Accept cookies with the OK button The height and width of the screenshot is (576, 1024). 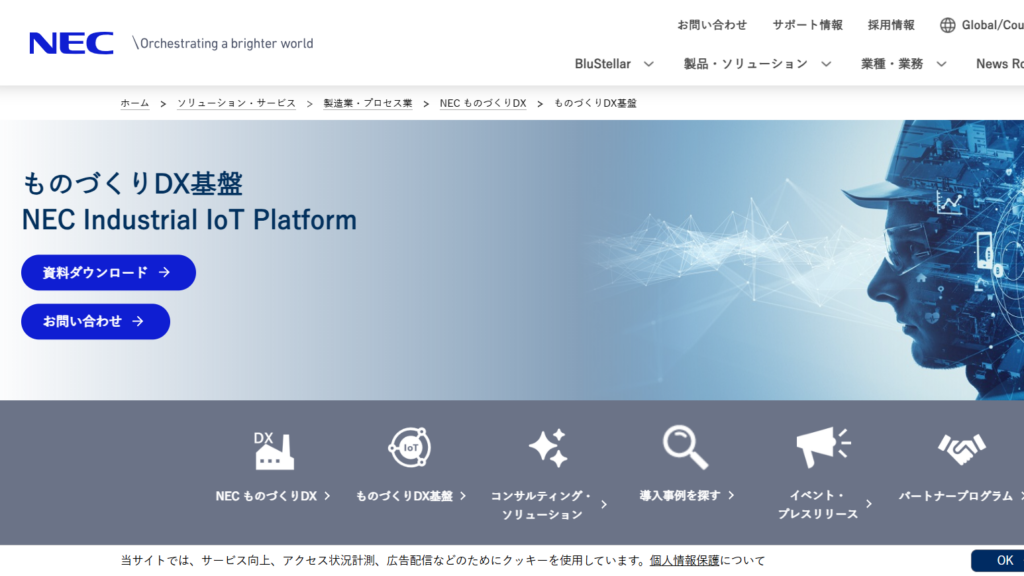pos(1004,560)
